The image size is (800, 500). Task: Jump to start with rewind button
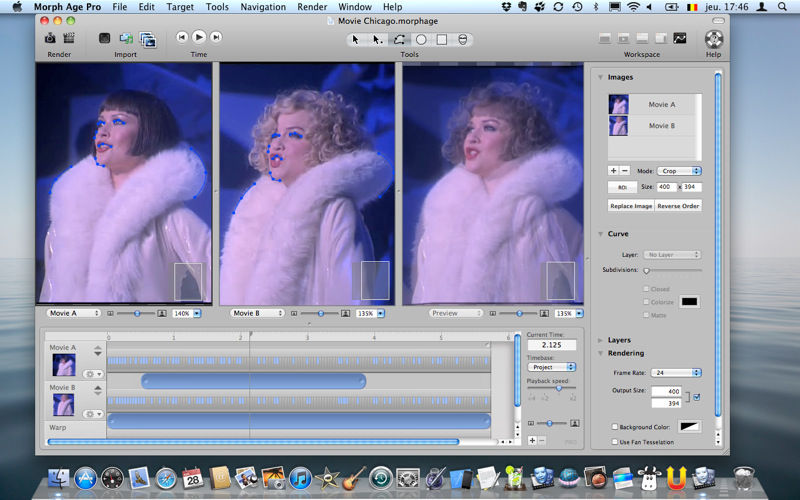tap(182, 37)
